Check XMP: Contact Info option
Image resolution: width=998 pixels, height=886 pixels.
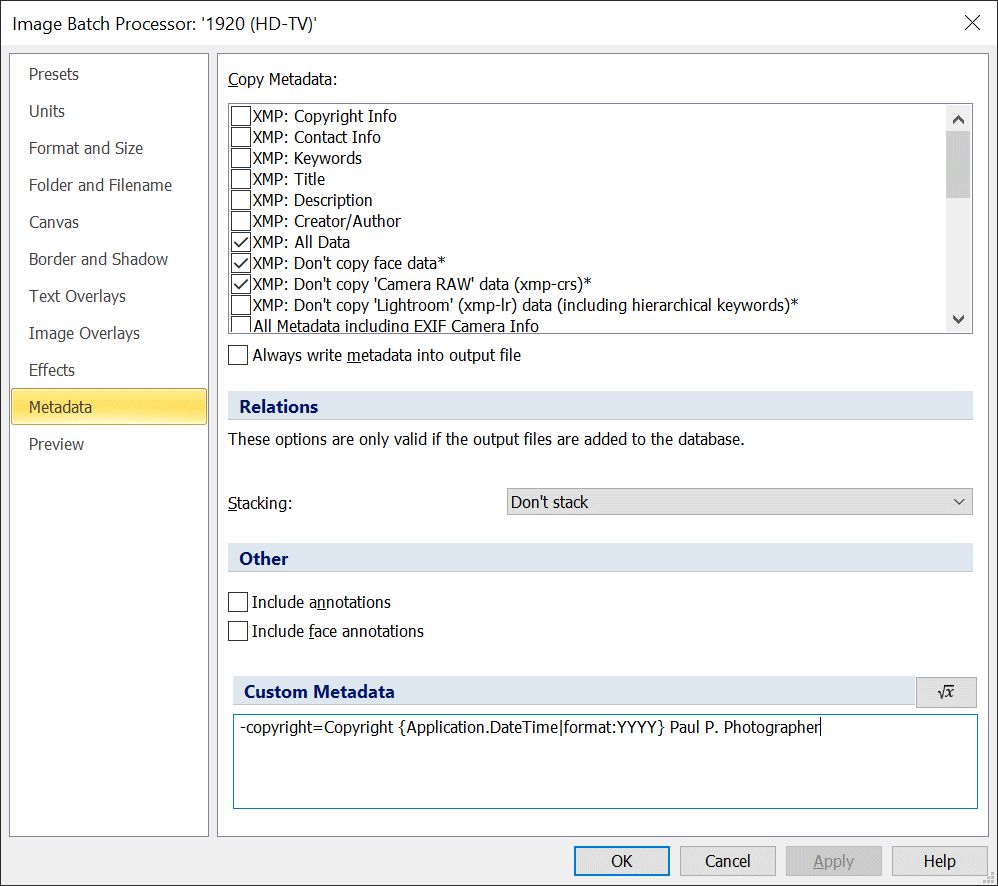pos(241,137)
